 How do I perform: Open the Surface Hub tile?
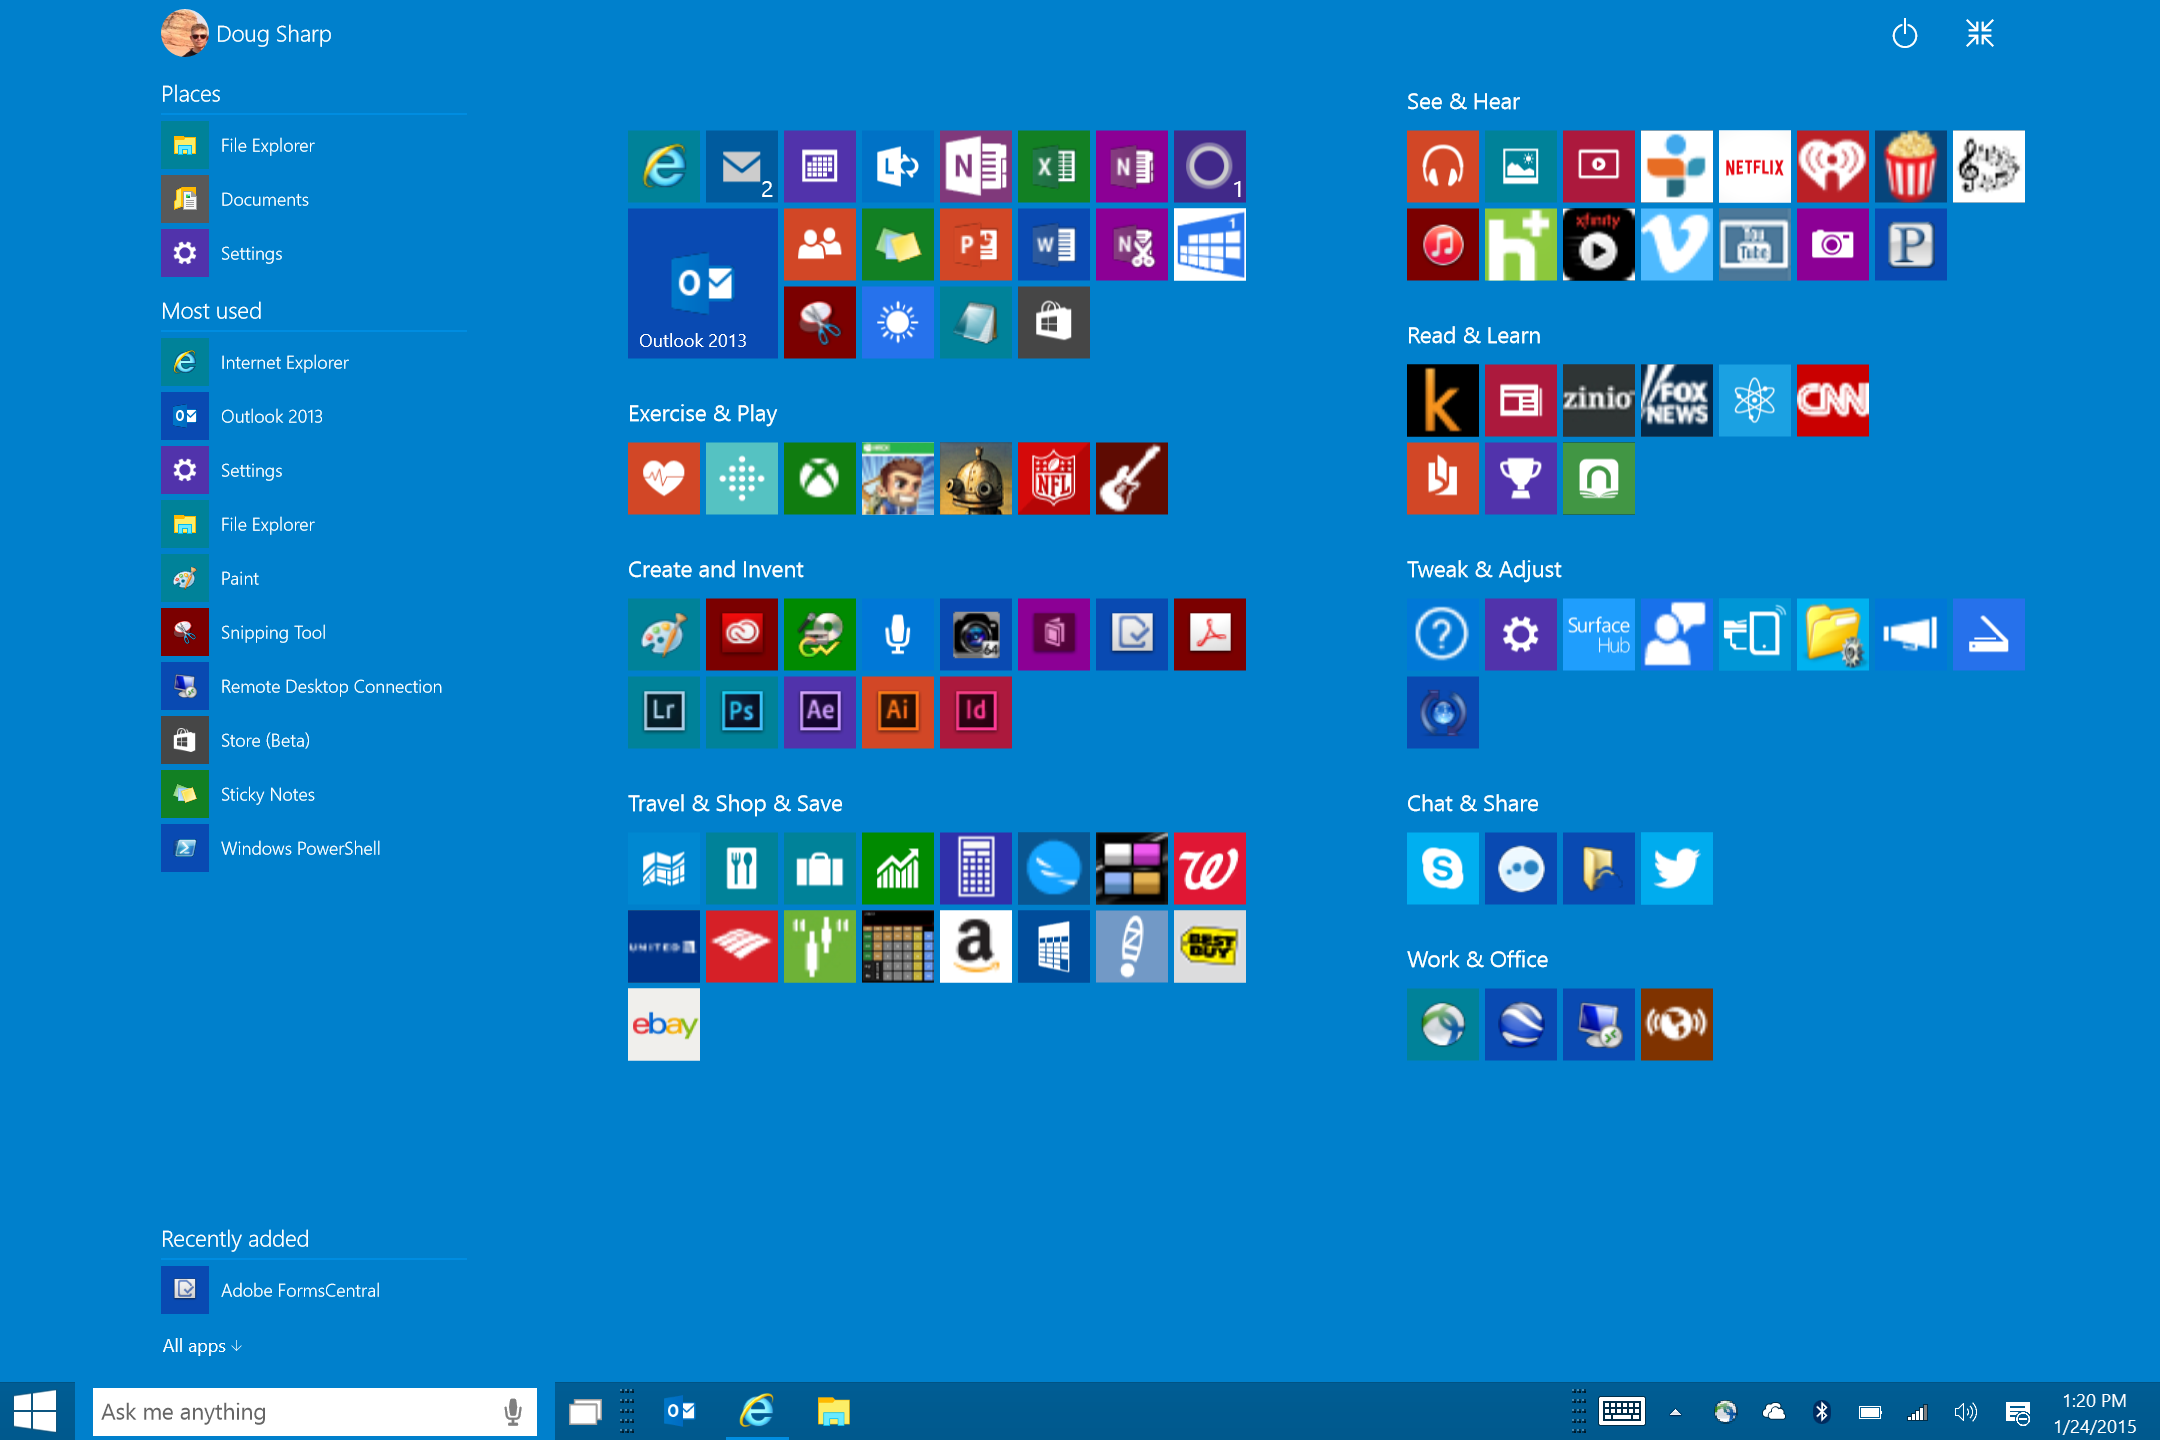coord(1598,634)
